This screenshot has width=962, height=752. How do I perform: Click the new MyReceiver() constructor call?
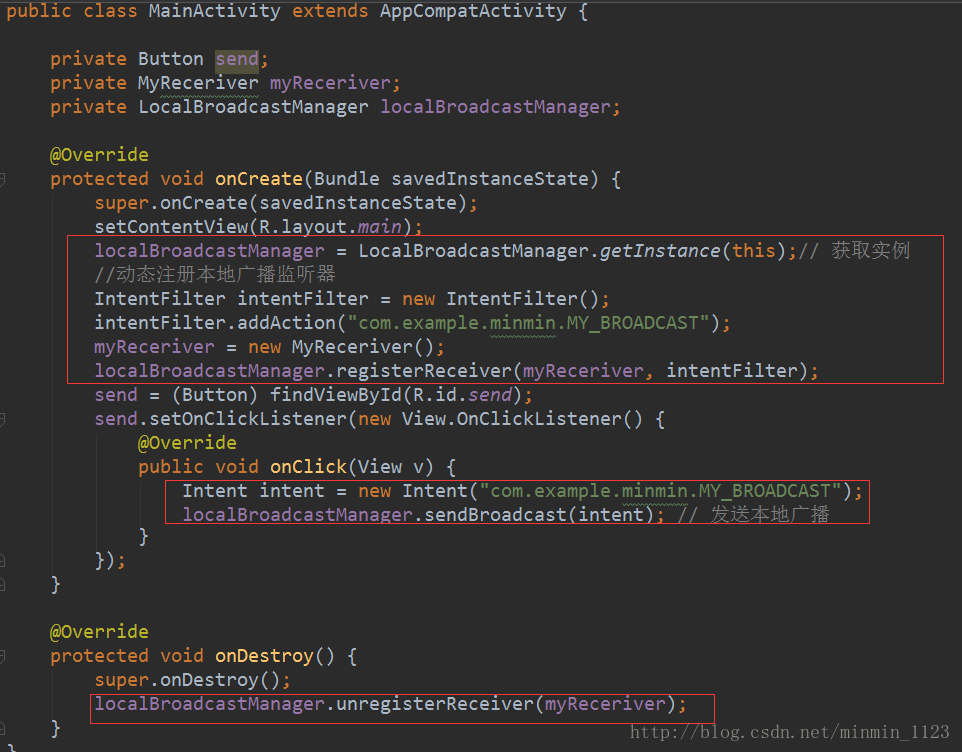pos(341,347)
